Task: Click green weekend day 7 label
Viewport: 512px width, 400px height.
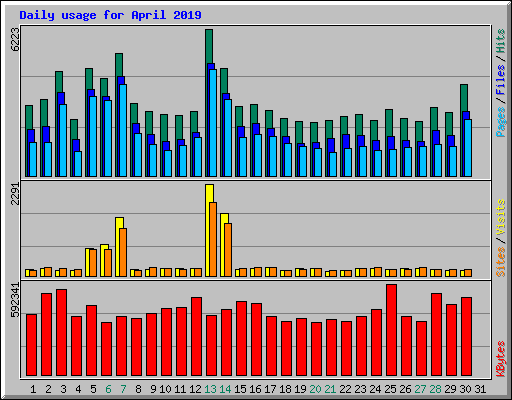Action: coord(123,389)
